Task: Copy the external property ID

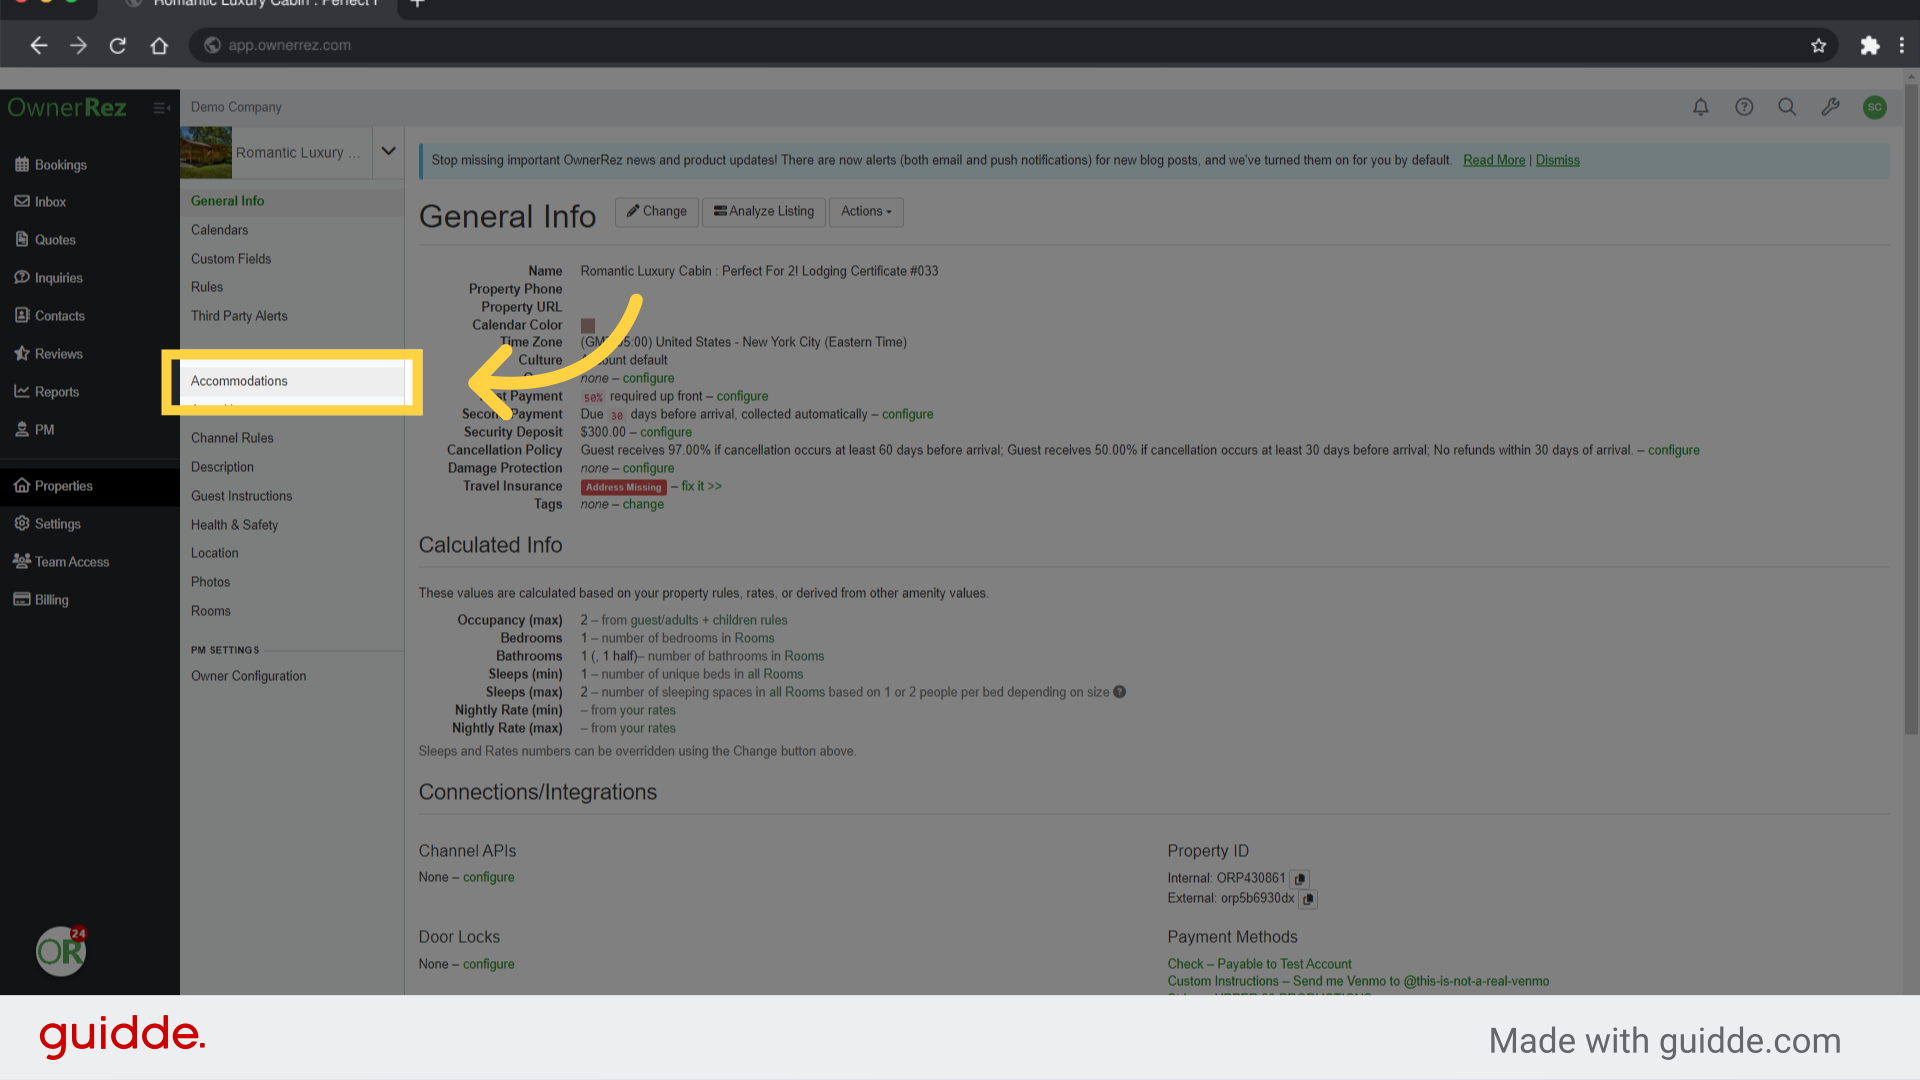Action: pyautogui.click(x=1308, y=899)
